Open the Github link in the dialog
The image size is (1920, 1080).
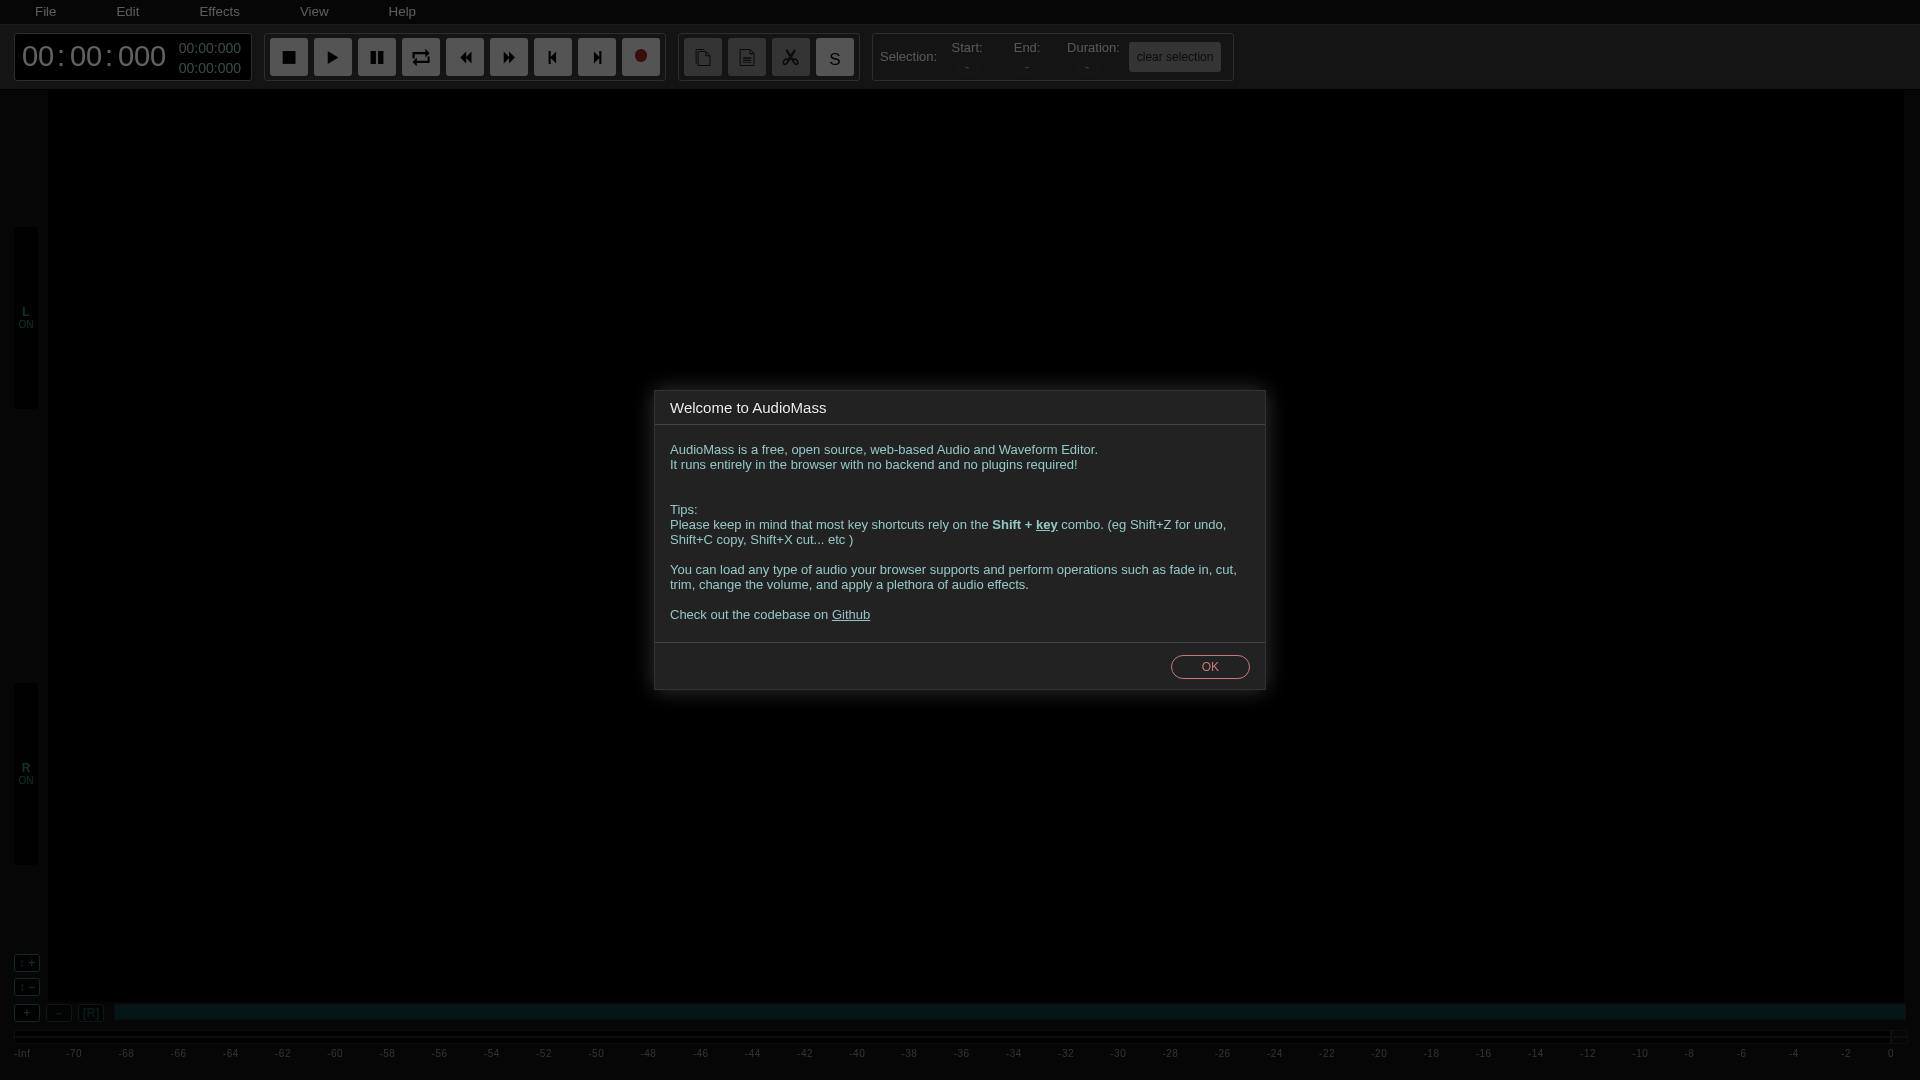coord(851,614)
